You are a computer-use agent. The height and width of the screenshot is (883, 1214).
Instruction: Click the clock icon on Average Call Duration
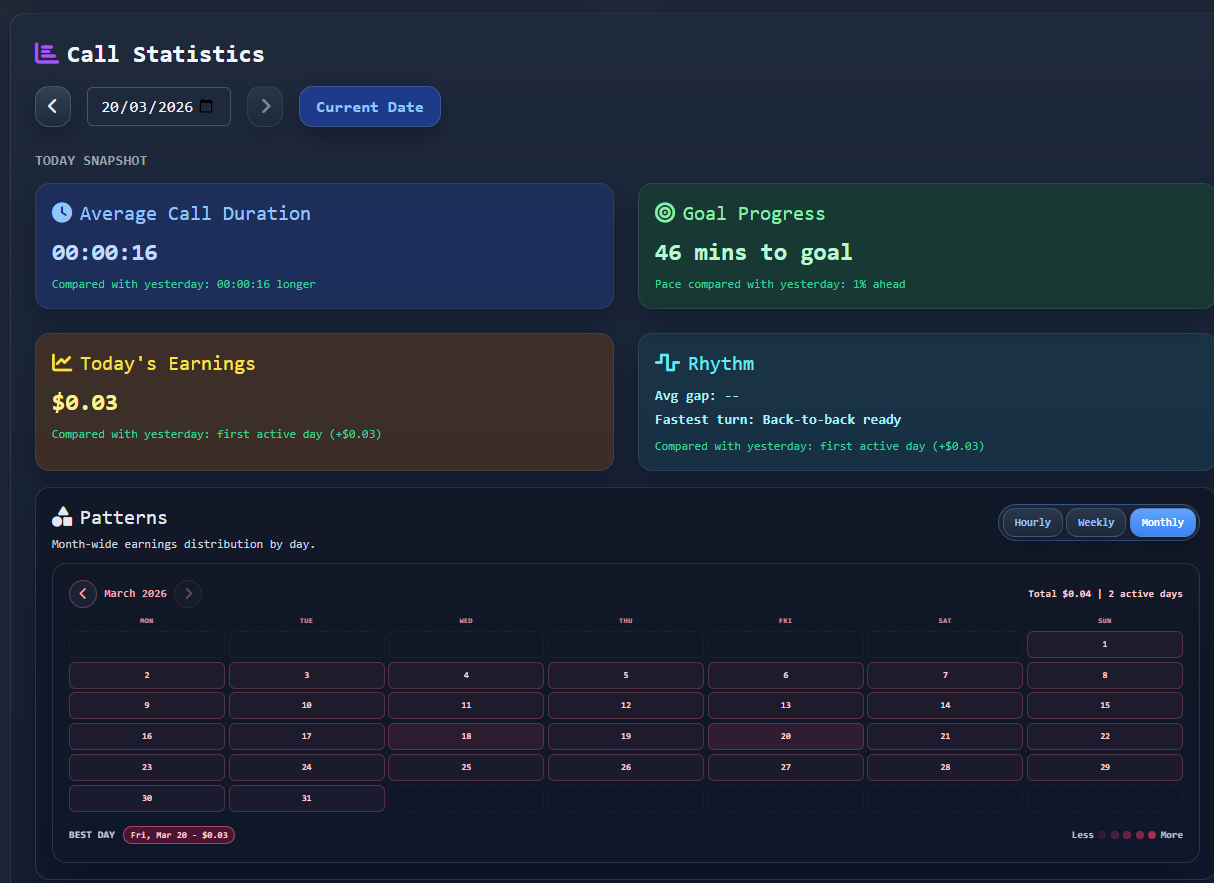click(x=62, y=212)
